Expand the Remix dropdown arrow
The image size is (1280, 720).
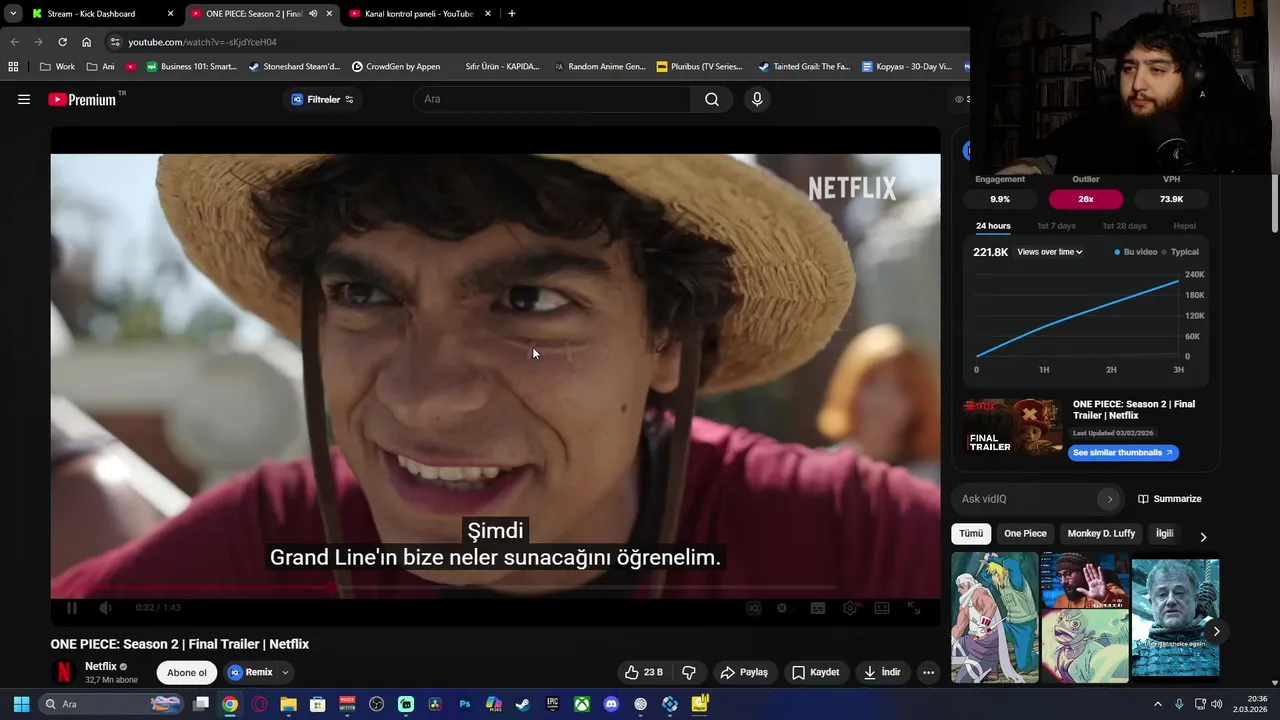(285, 672)
